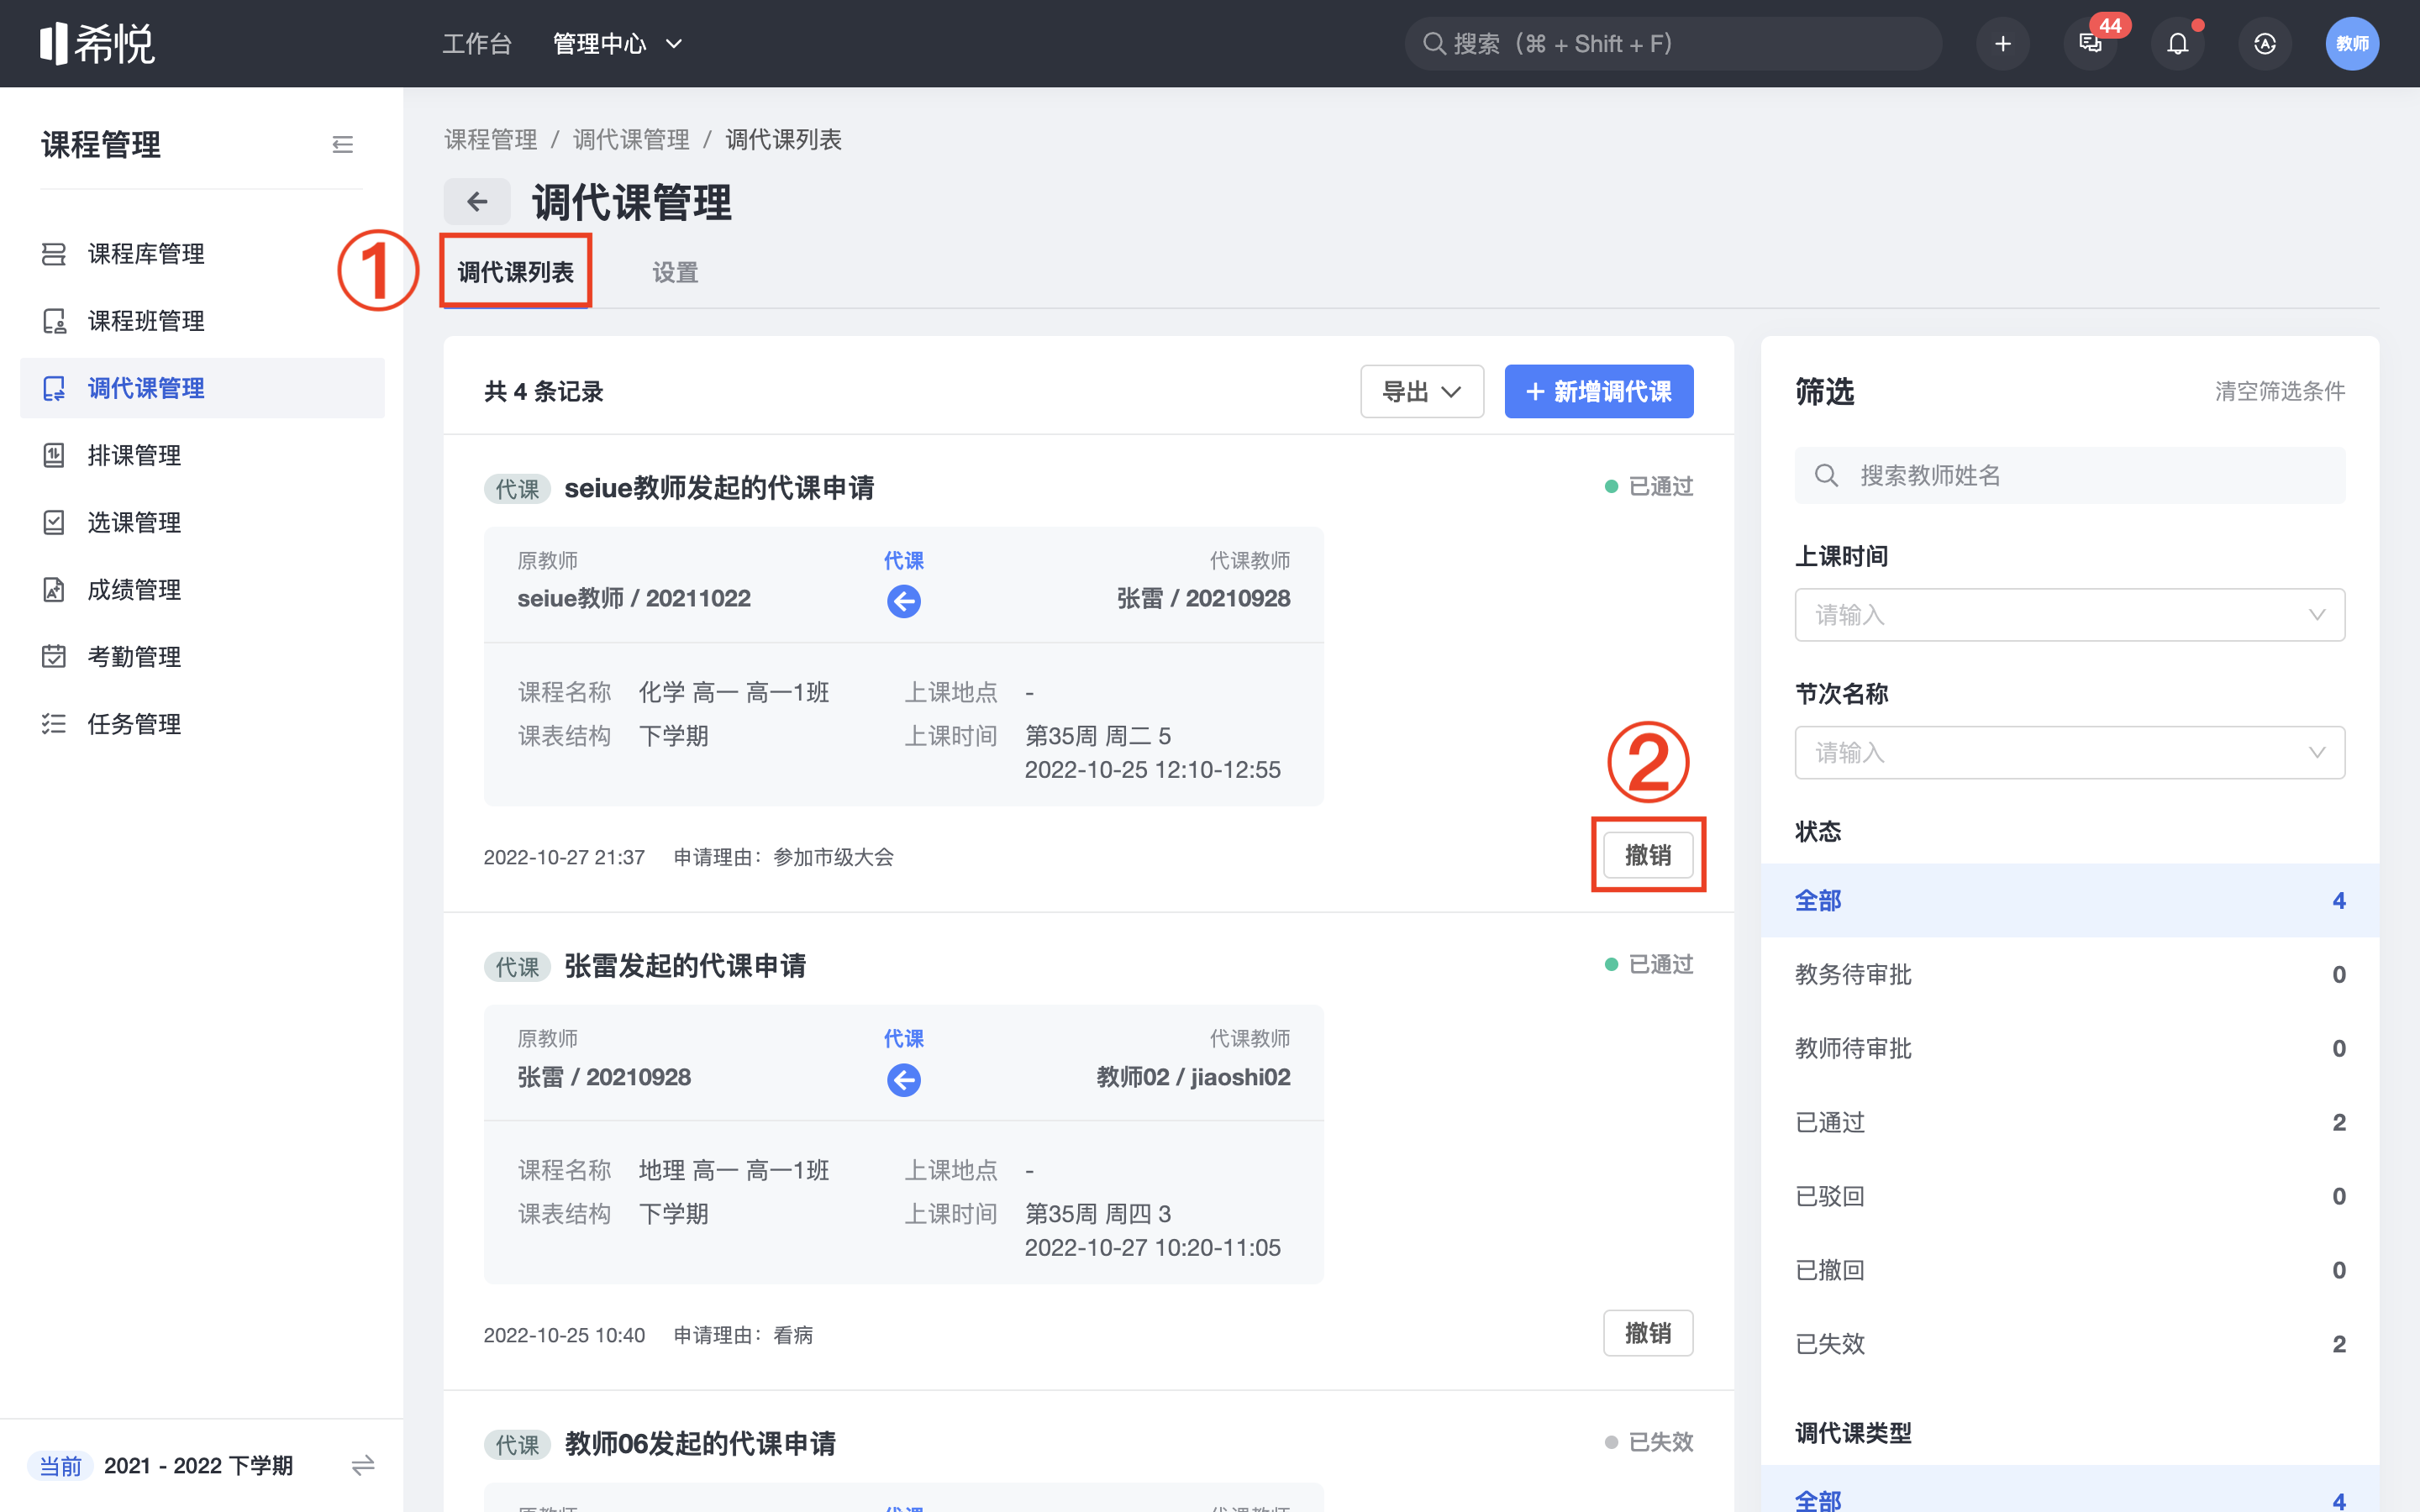Filter status by 已失效
The image size is (2420, 1512).
click(2069, 1344)
